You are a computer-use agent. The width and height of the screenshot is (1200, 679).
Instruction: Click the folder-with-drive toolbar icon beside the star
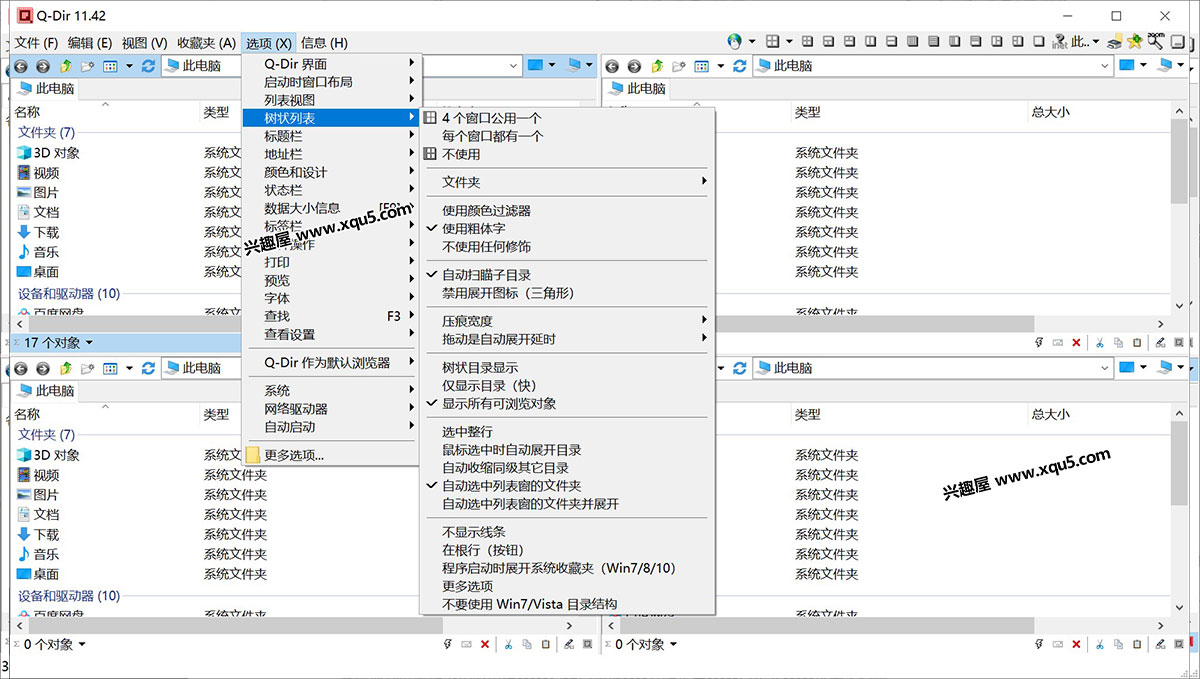[x=1115, y=42]
